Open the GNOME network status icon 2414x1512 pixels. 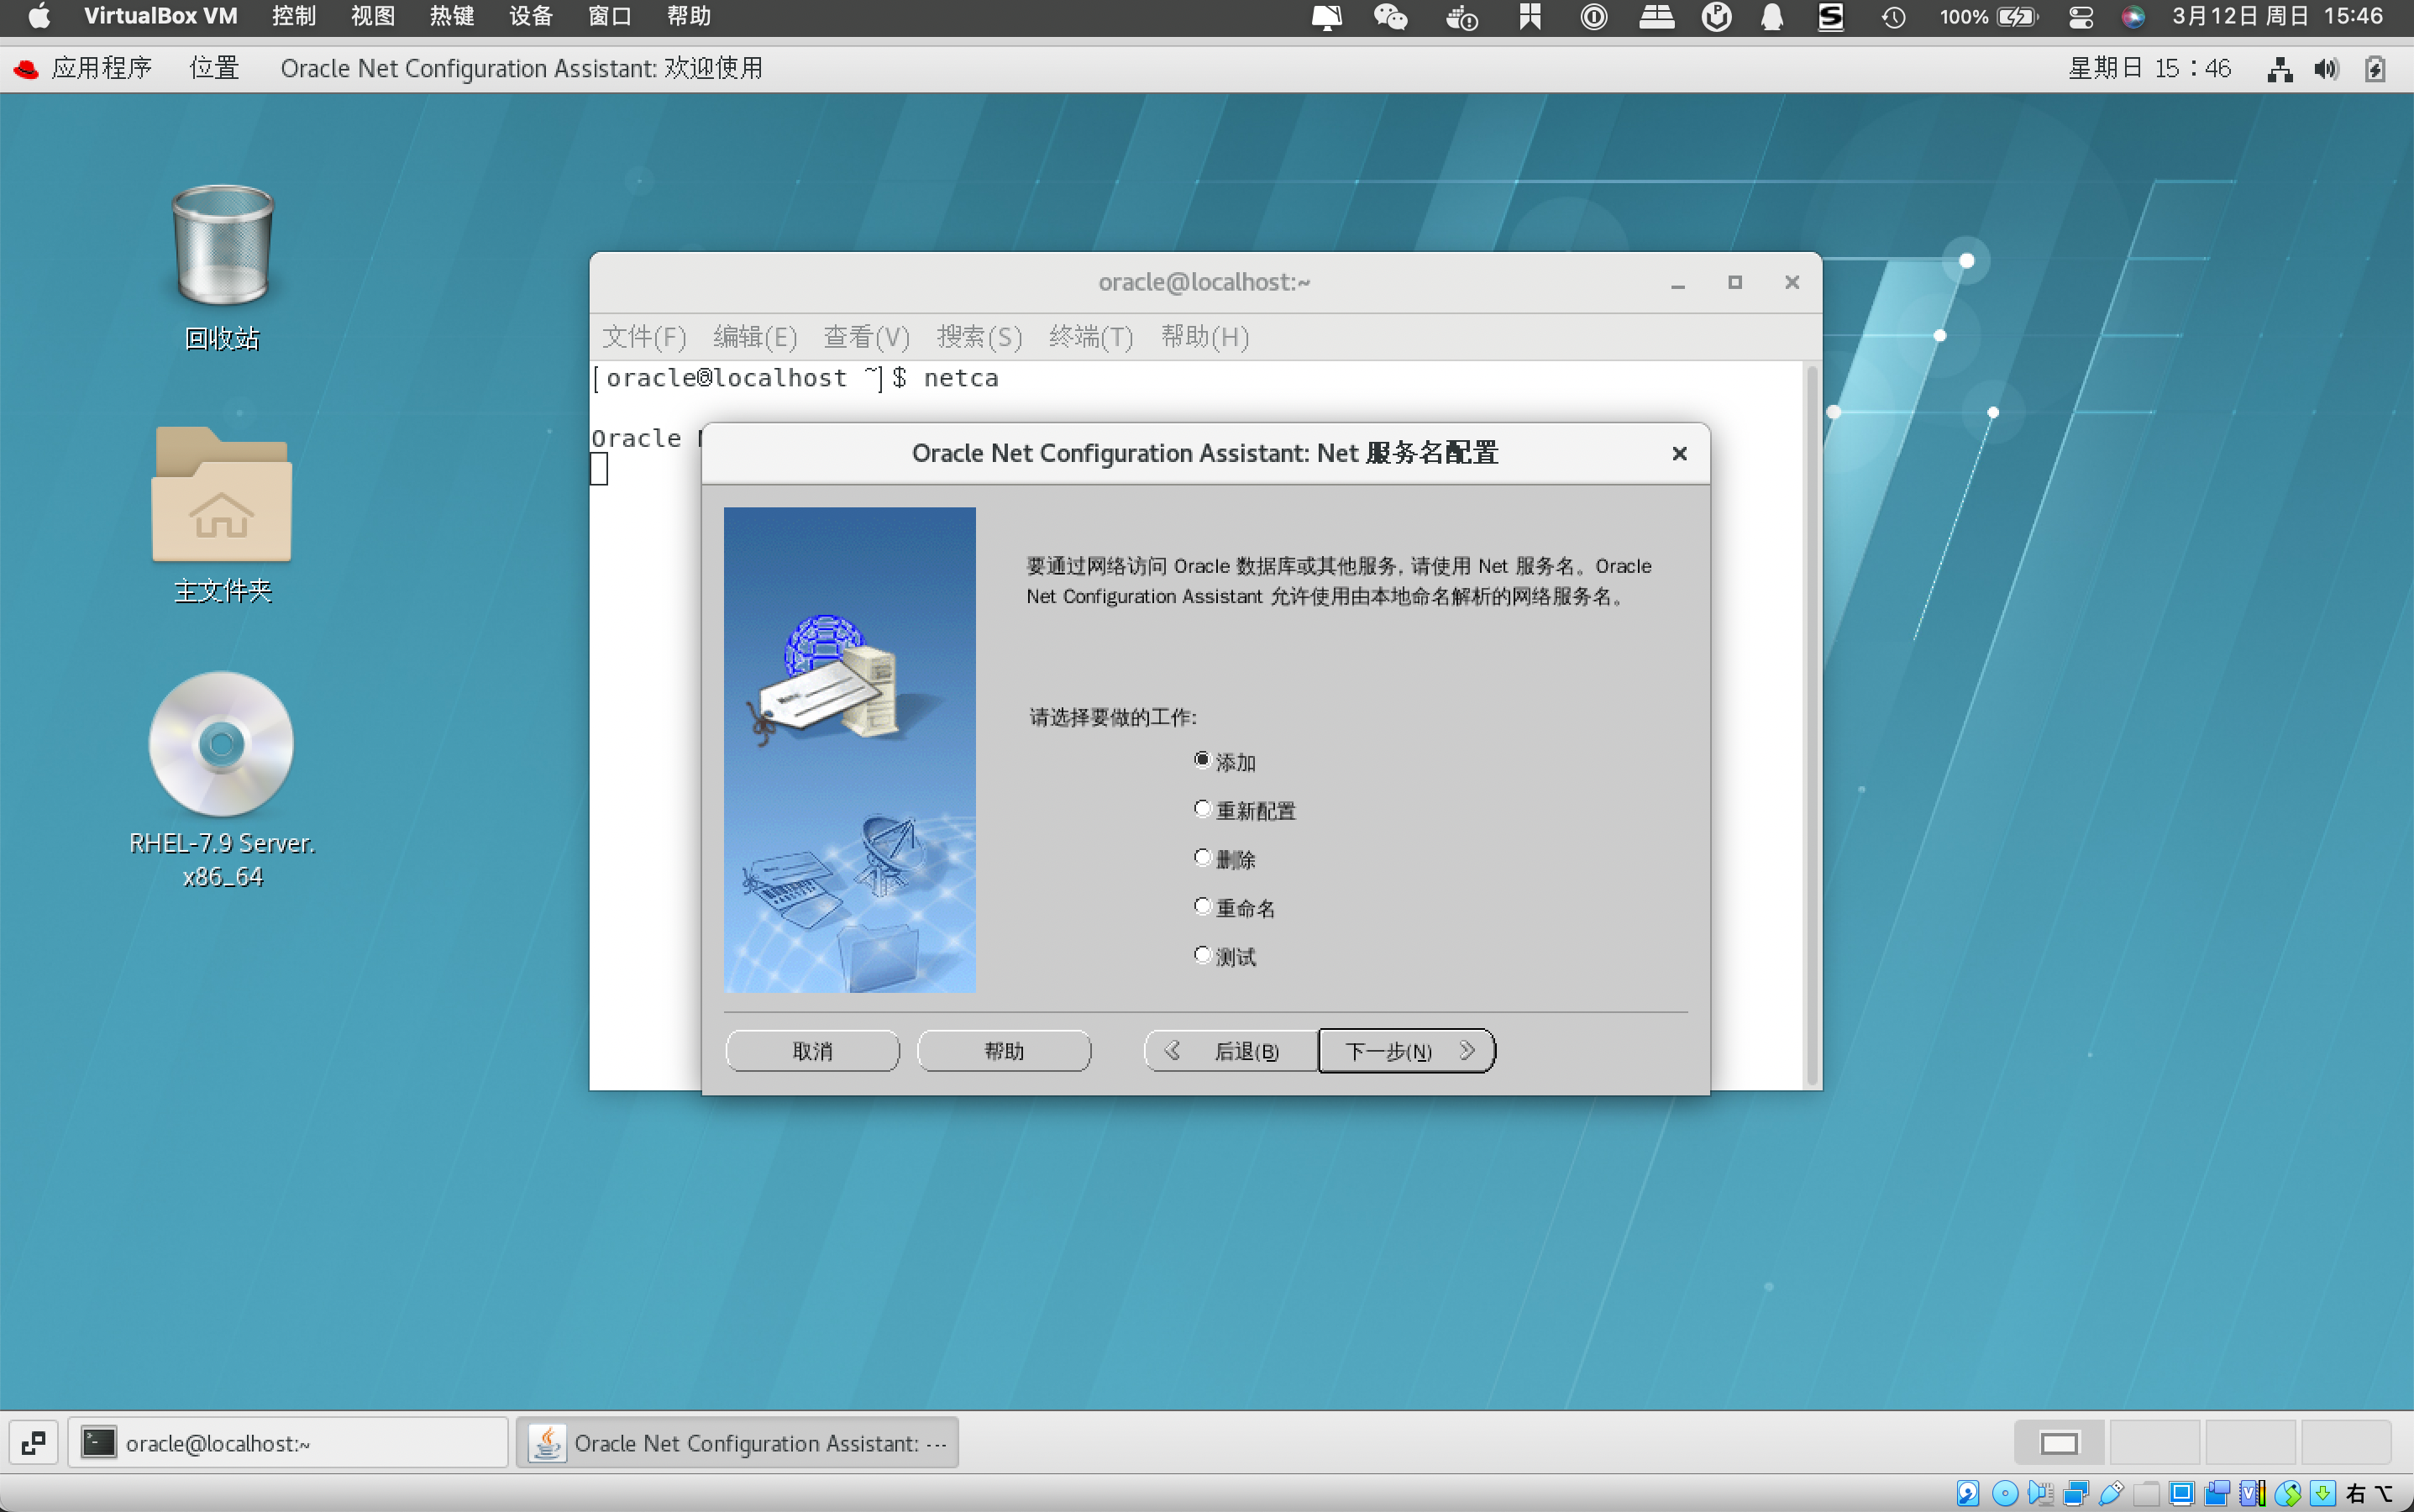(x=2280, y=69)
